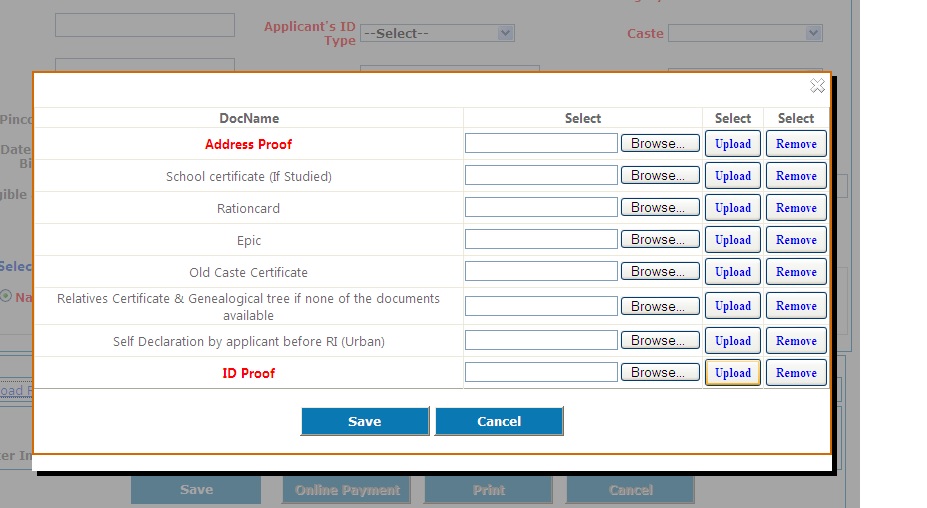The image size is (927, 508).
Task: Click the Address Proof file path field
Action: coord(541,144)
